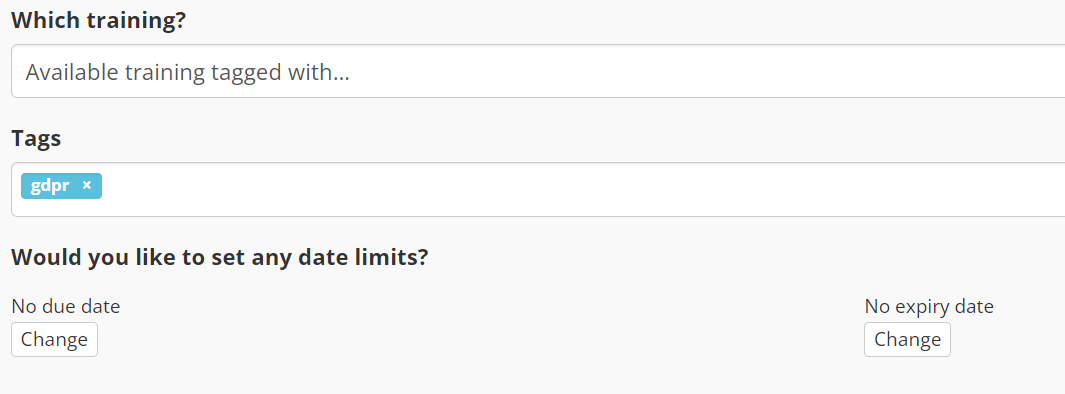The width and height of the screenshot is (1065, 394).
Task: Remove the gdpr tag with its x icon
Action: coord(86,185)
